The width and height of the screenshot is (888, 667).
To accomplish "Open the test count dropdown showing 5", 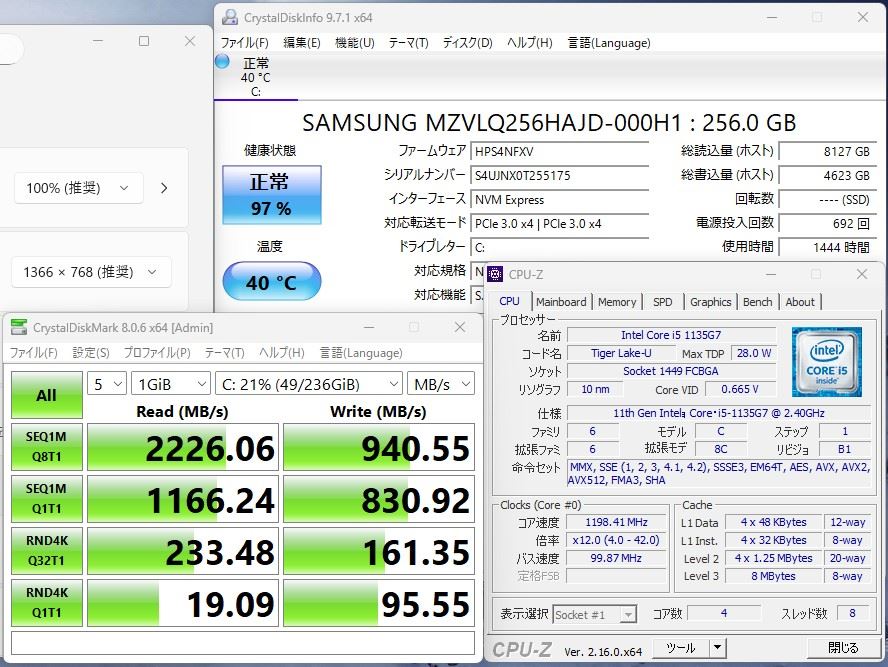I will tap(107, 384).
